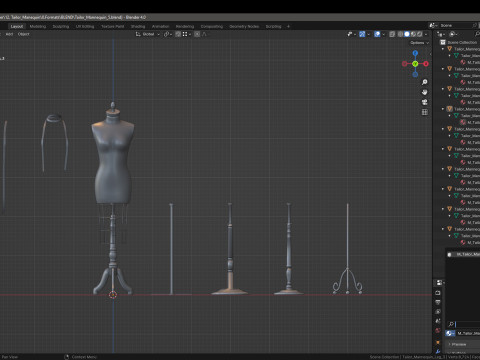Open proportional editing falloff dropdown

pos(204,34)
